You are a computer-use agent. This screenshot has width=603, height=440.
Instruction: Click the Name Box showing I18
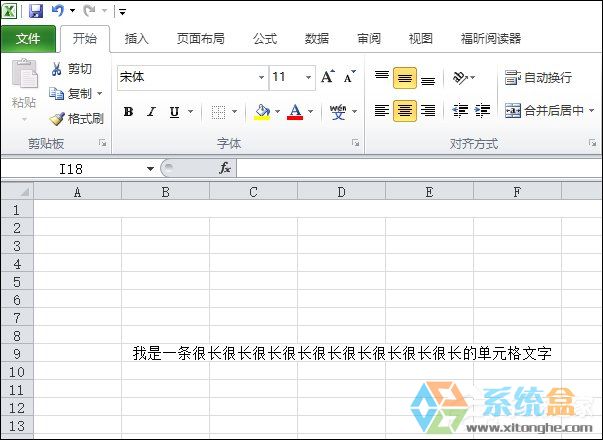(71, 169)
